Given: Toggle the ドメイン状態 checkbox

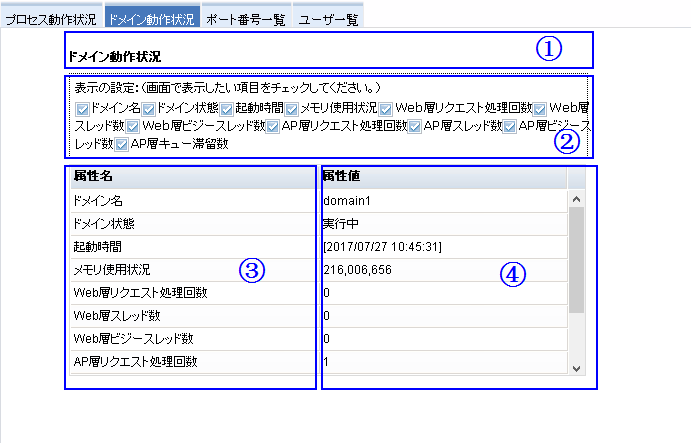Looking at the screenshot, I should [x=149, y=108].
